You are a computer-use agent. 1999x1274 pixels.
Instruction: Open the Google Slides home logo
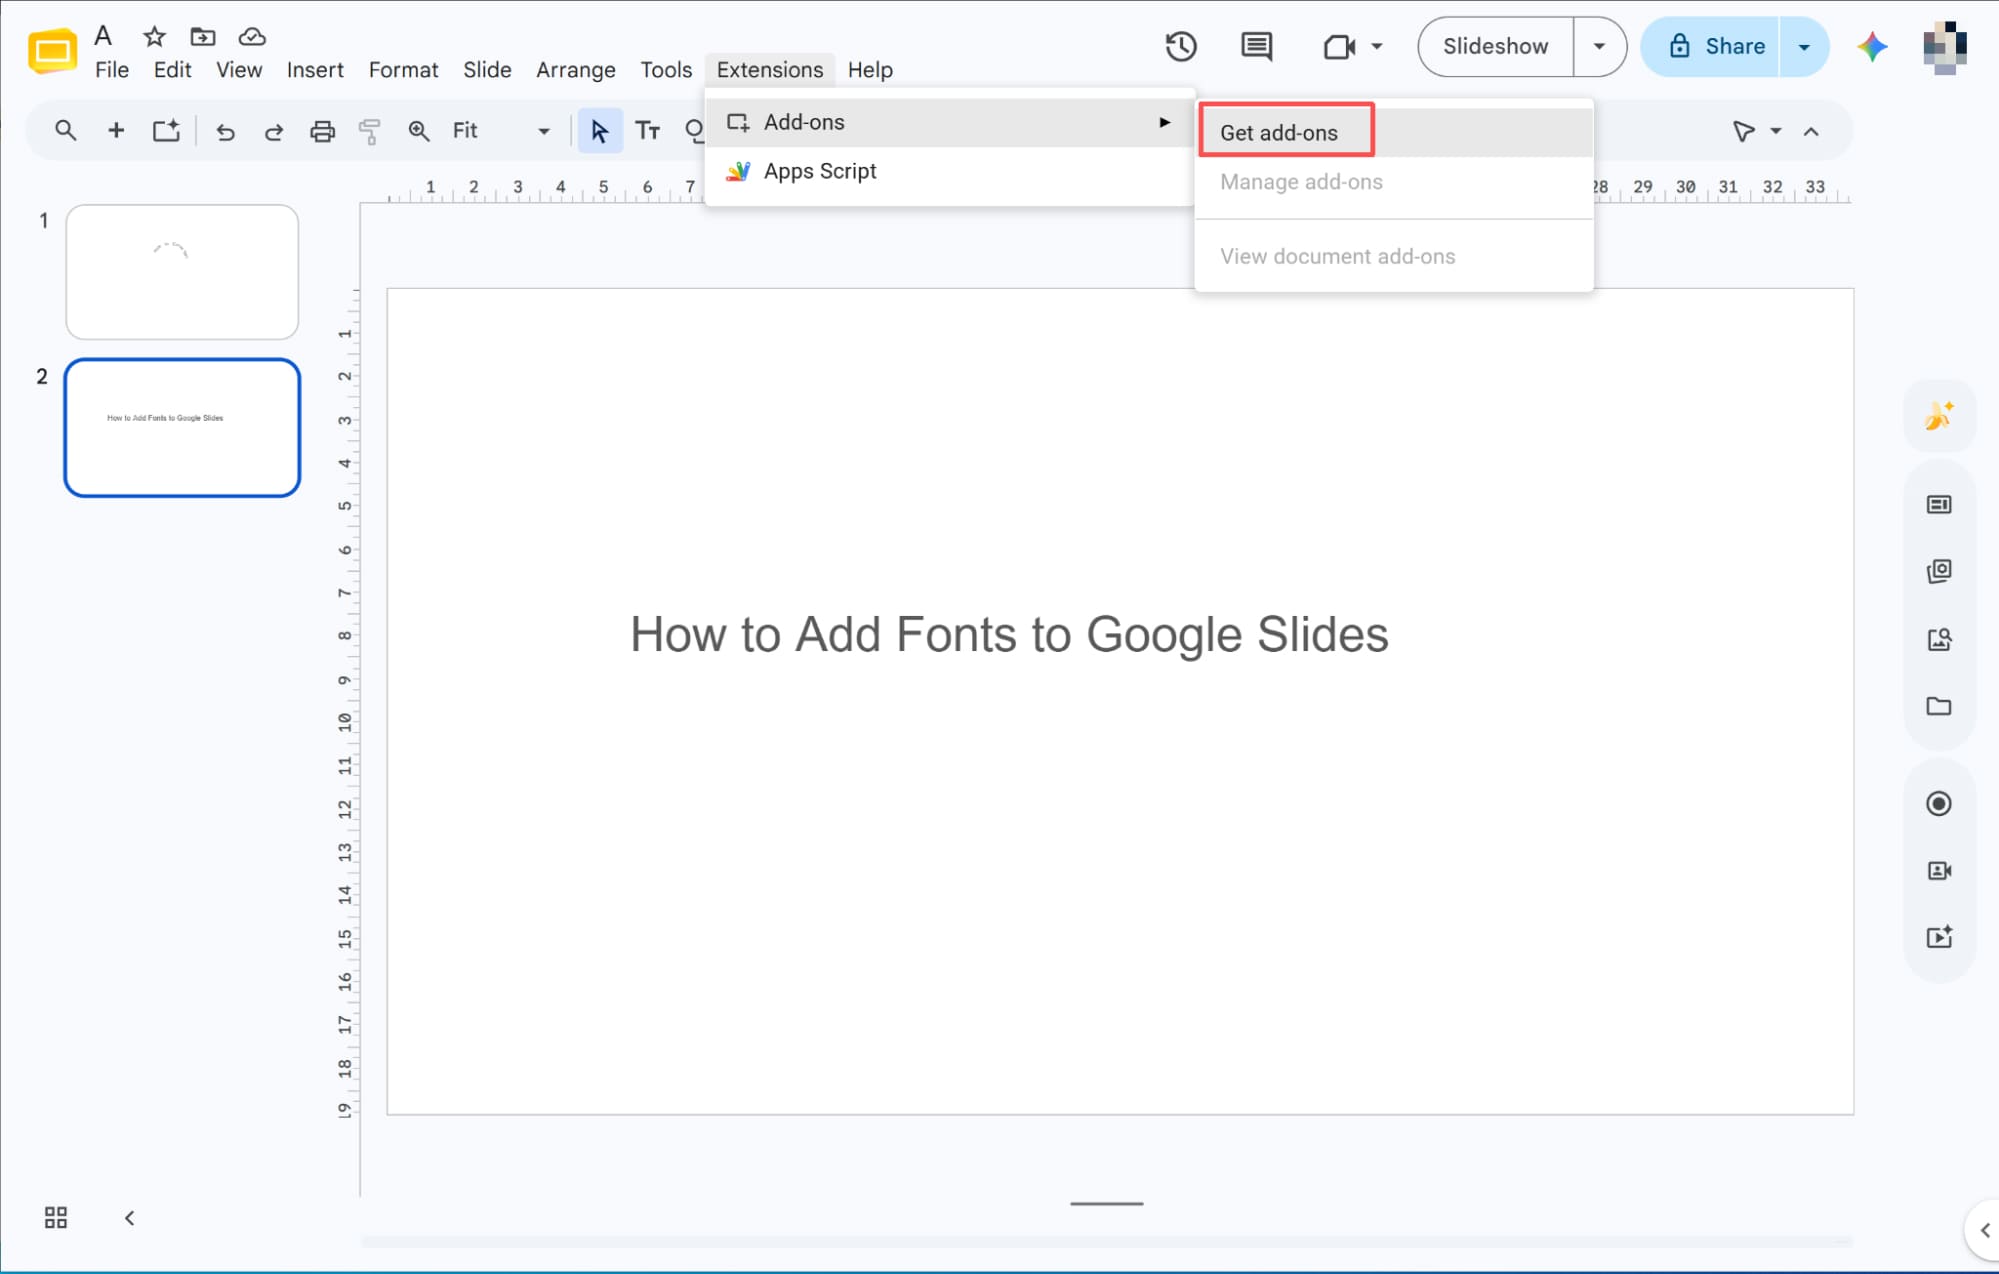coord(52,52)
